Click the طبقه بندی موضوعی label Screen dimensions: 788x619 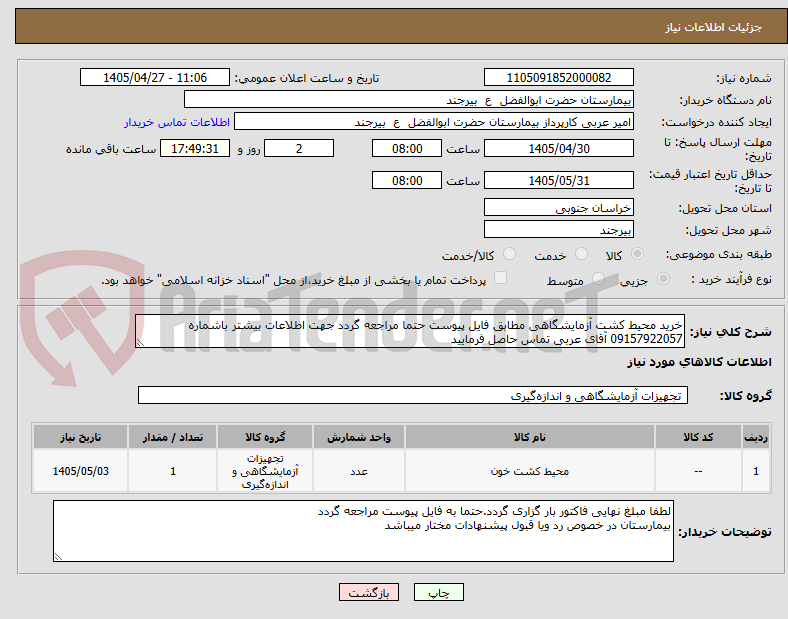click(719, 254)
